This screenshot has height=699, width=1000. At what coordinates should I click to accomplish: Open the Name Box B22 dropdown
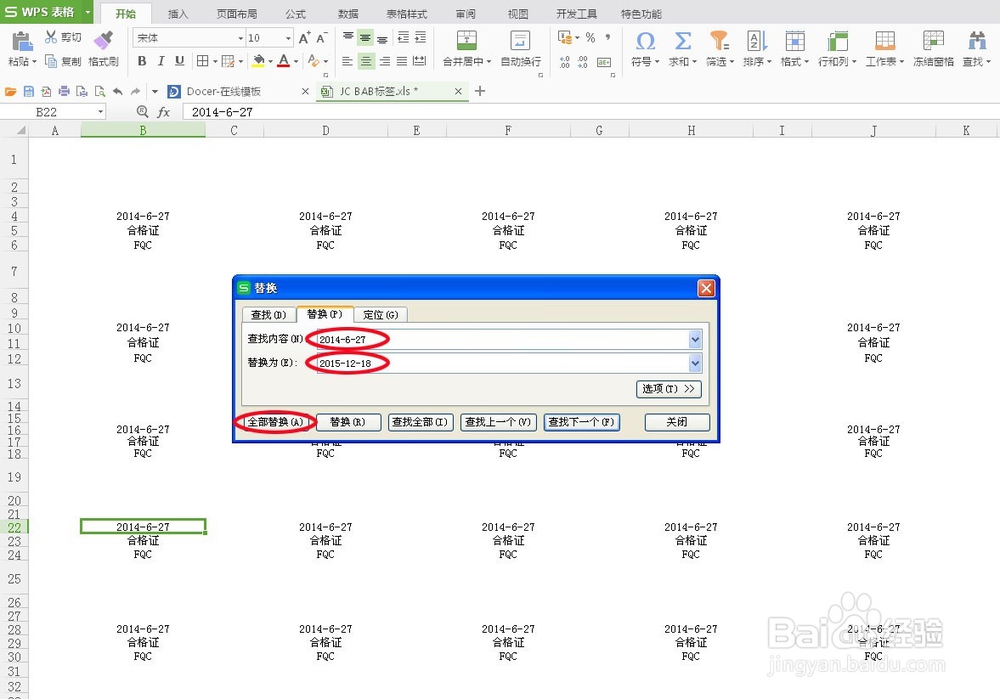[100, 112]
